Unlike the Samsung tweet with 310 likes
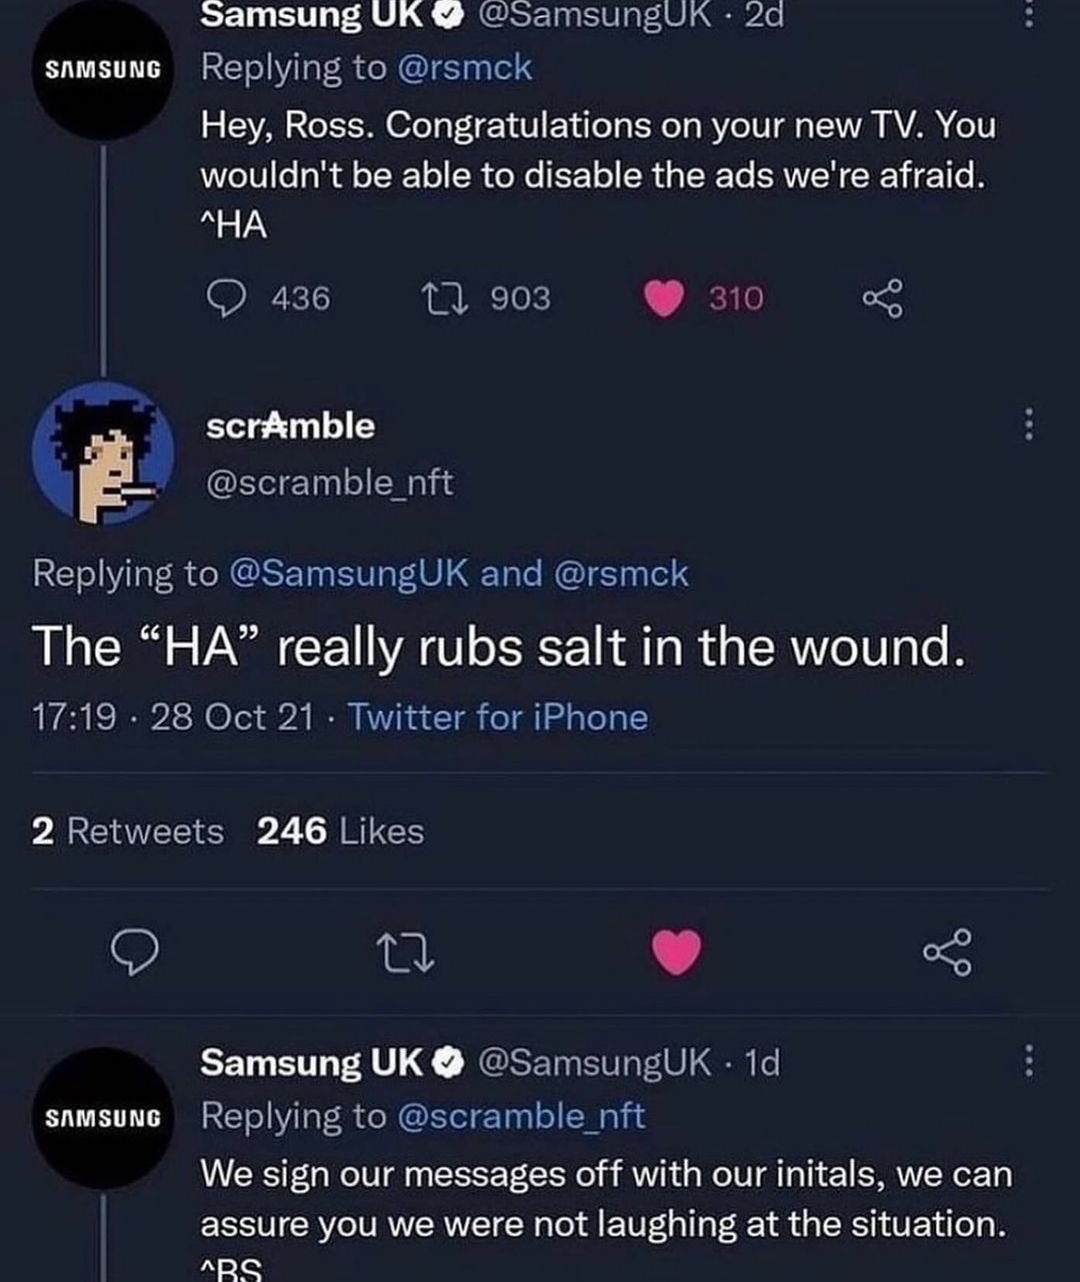This screenshot has height=1282, width=1080. (x=663, y=298)
